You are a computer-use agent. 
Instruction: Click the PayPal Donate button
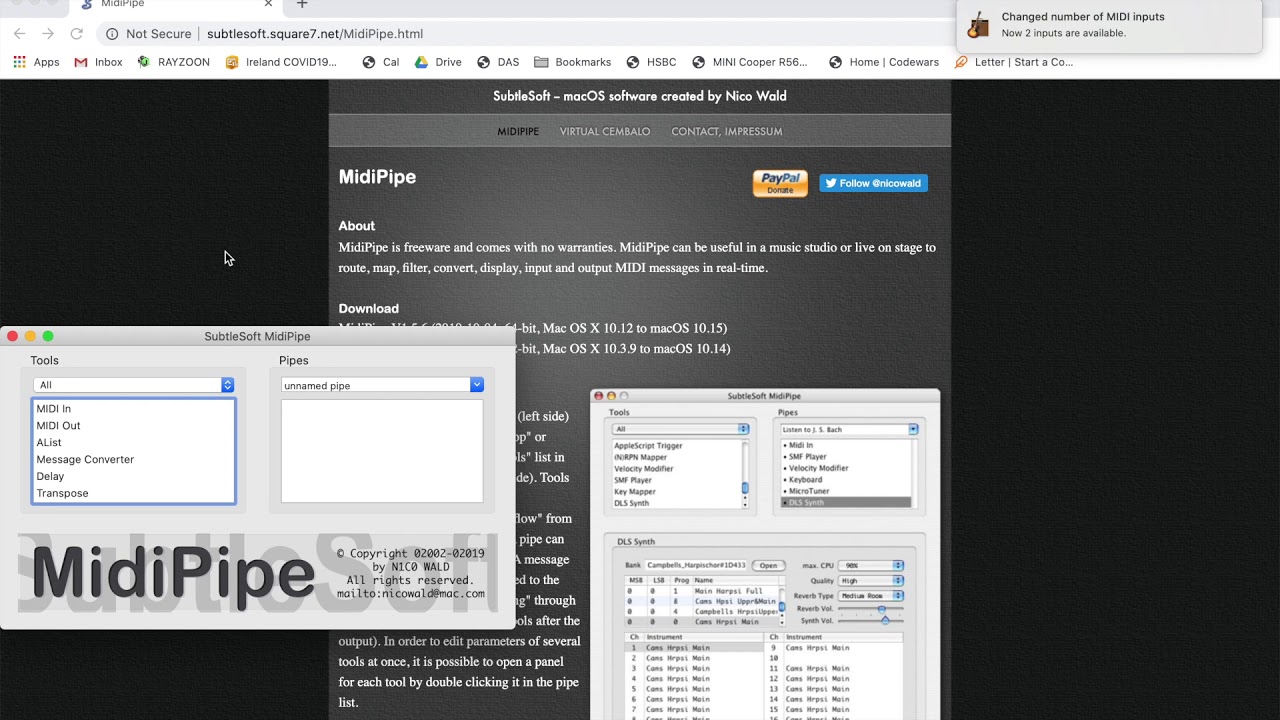(x=780, y=183)
